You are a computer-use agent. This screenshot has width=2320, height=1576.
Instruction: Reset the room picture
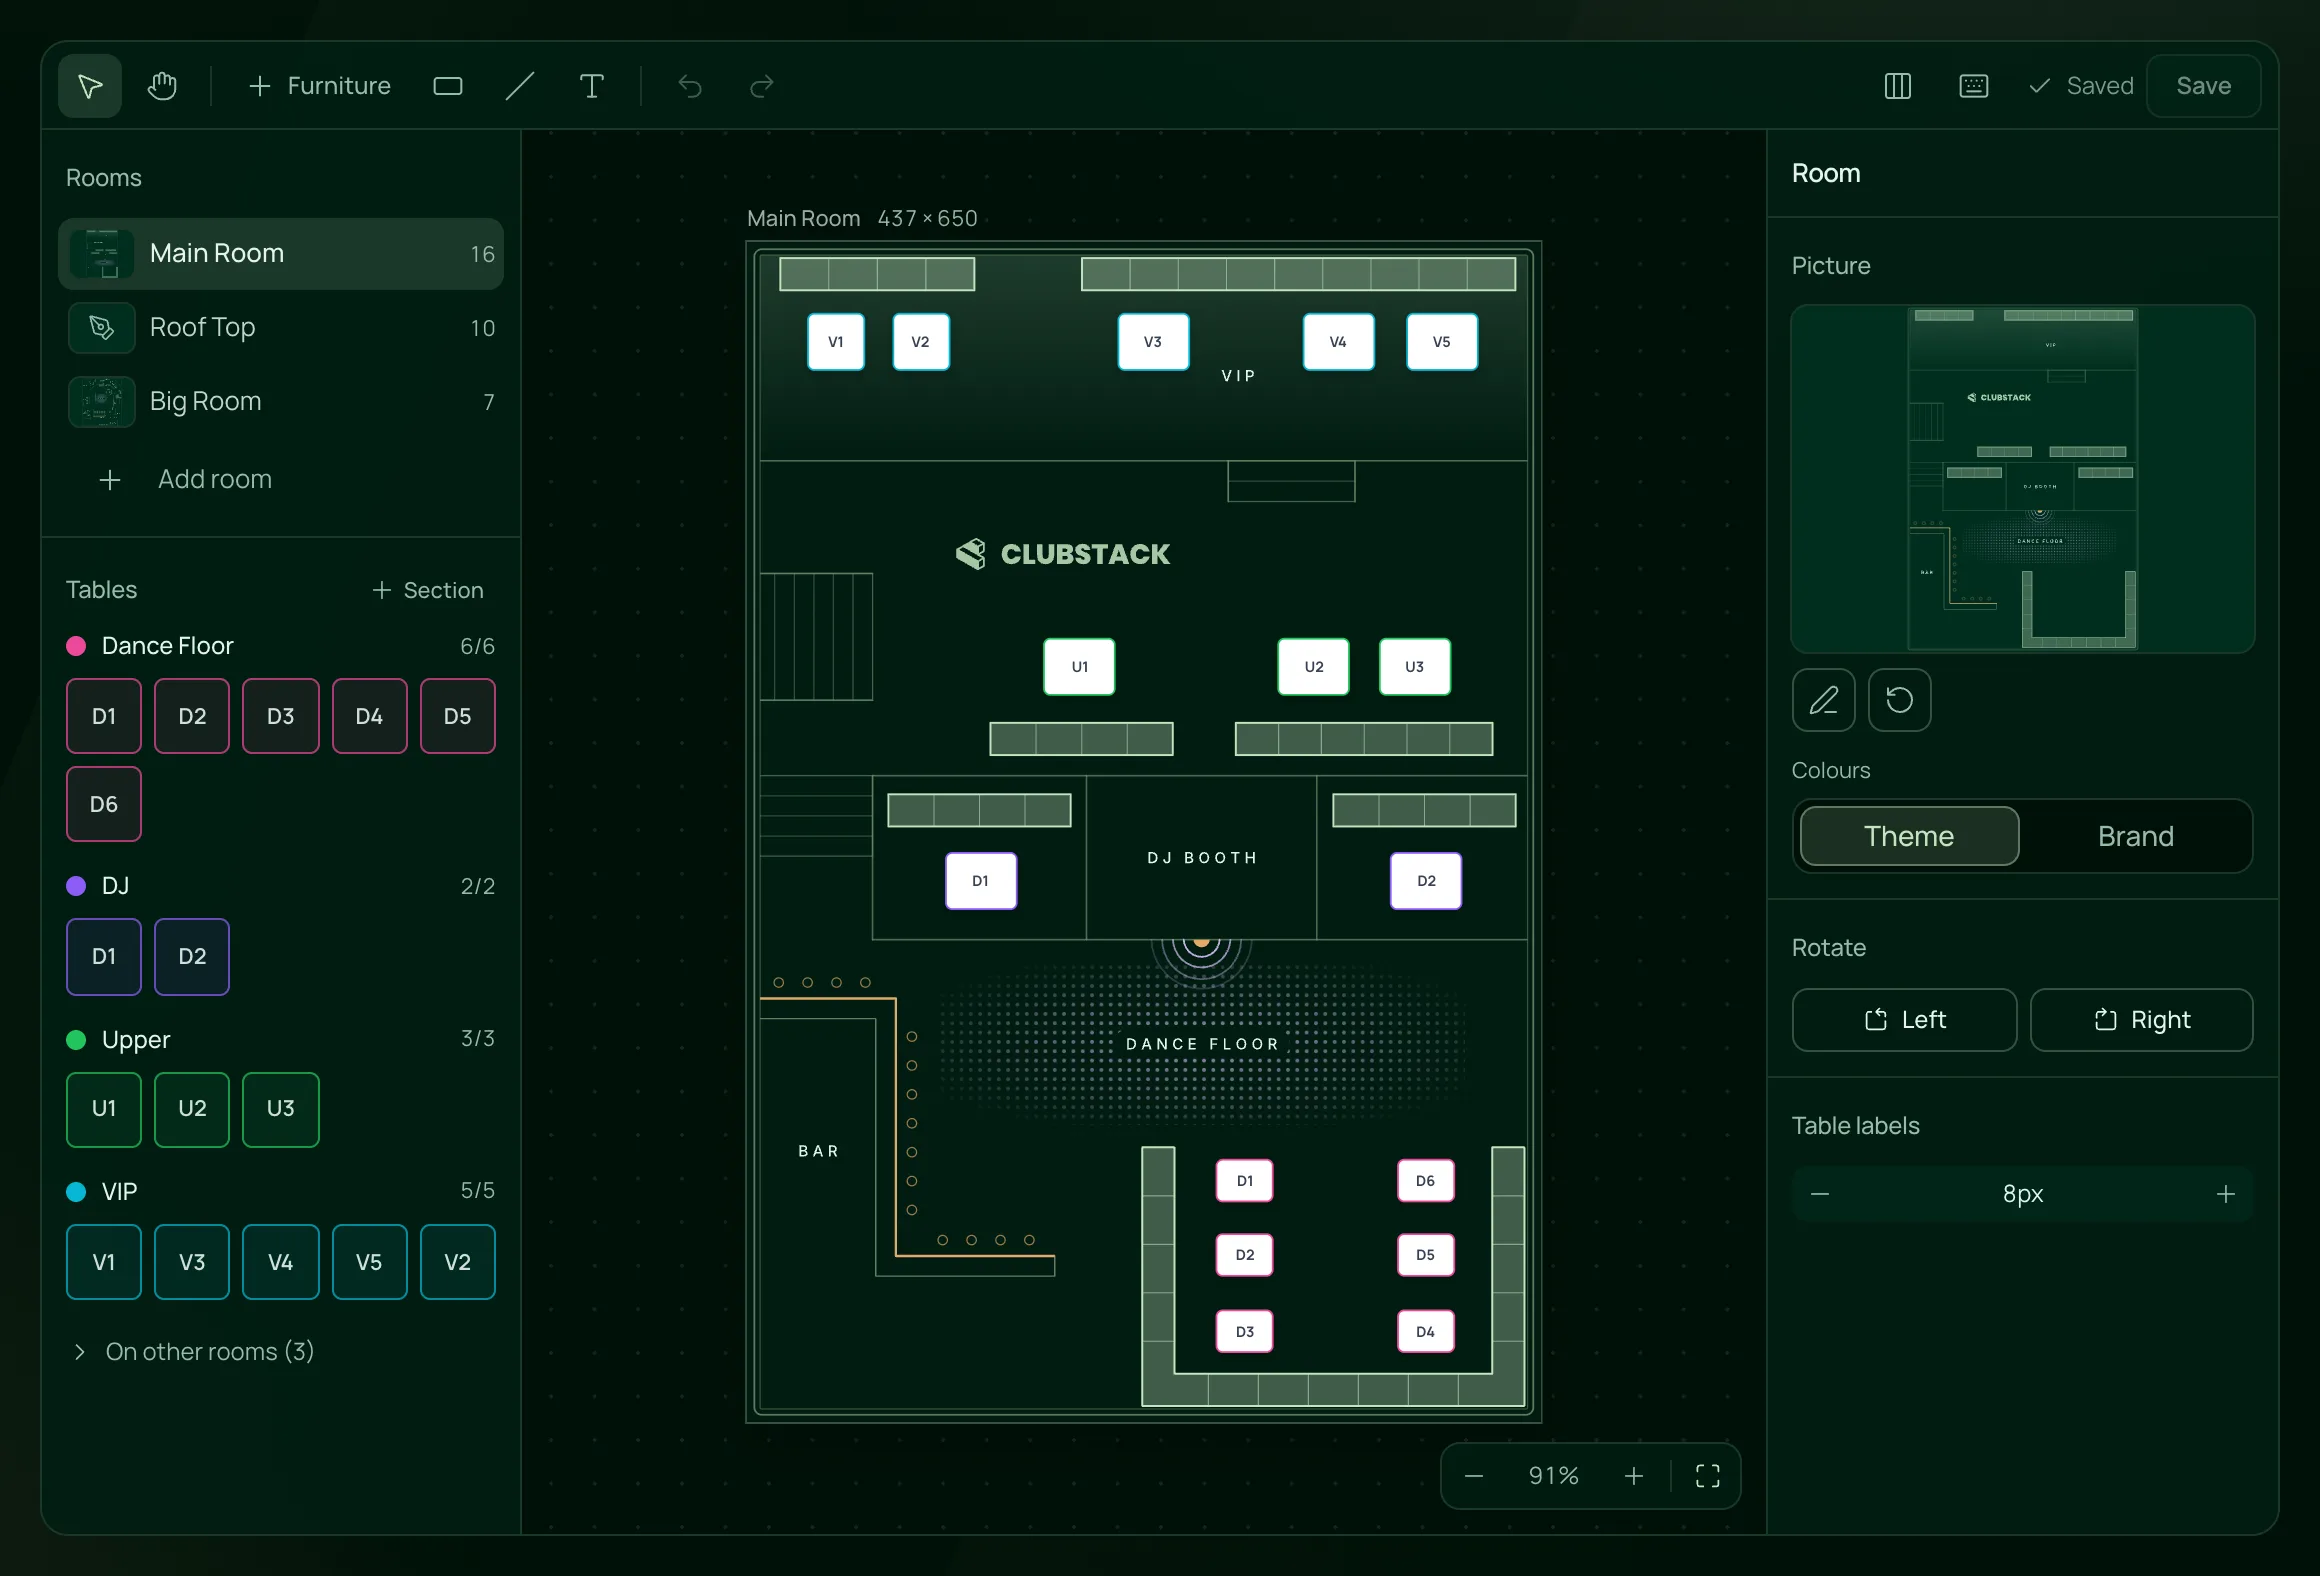click(x=1900, y=700)
